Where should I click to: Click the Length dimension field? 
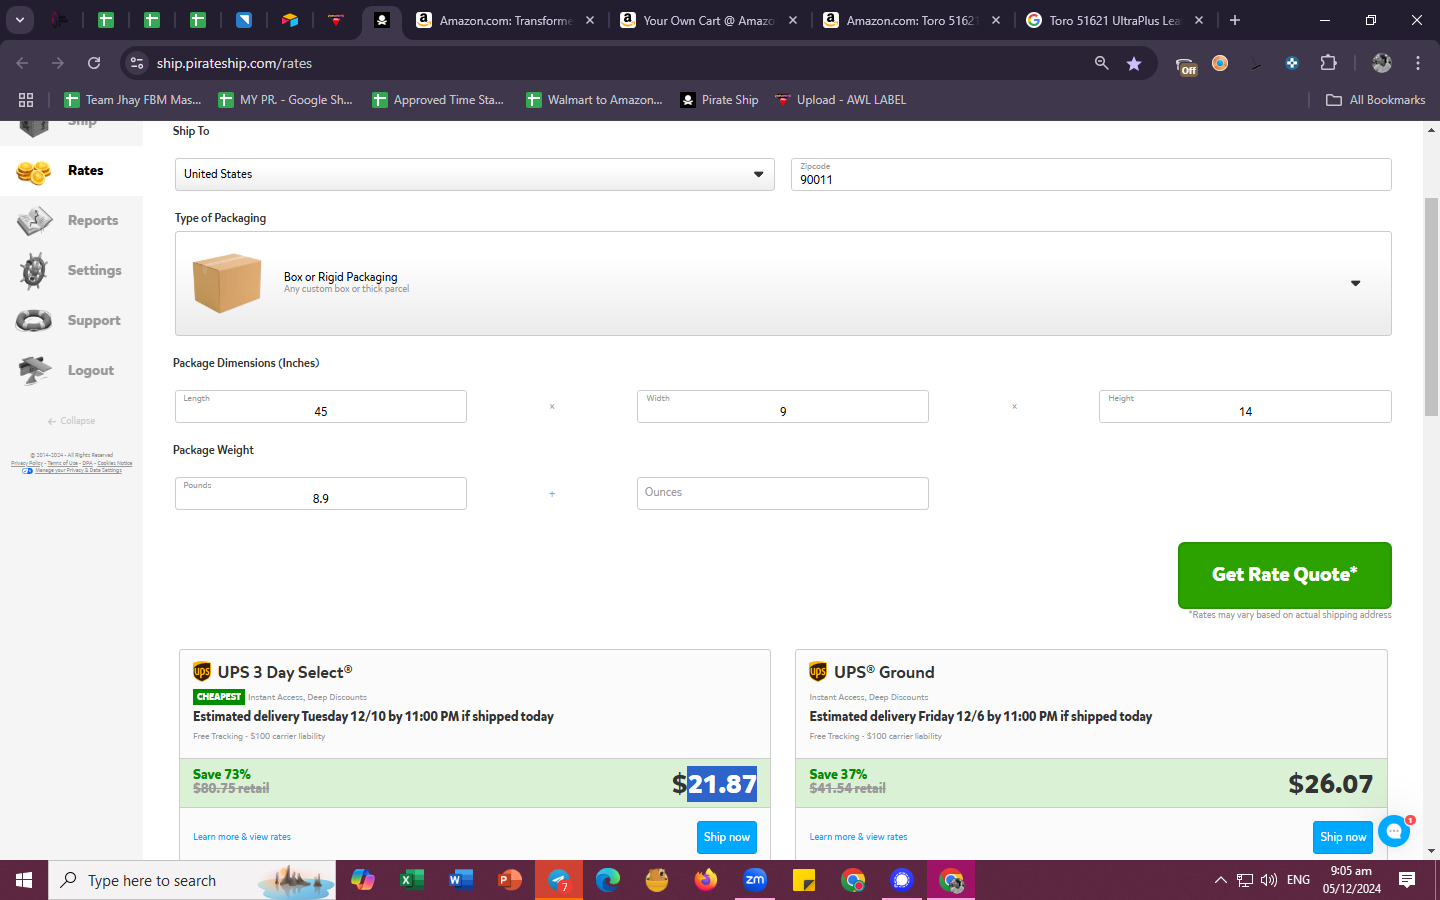321,406
